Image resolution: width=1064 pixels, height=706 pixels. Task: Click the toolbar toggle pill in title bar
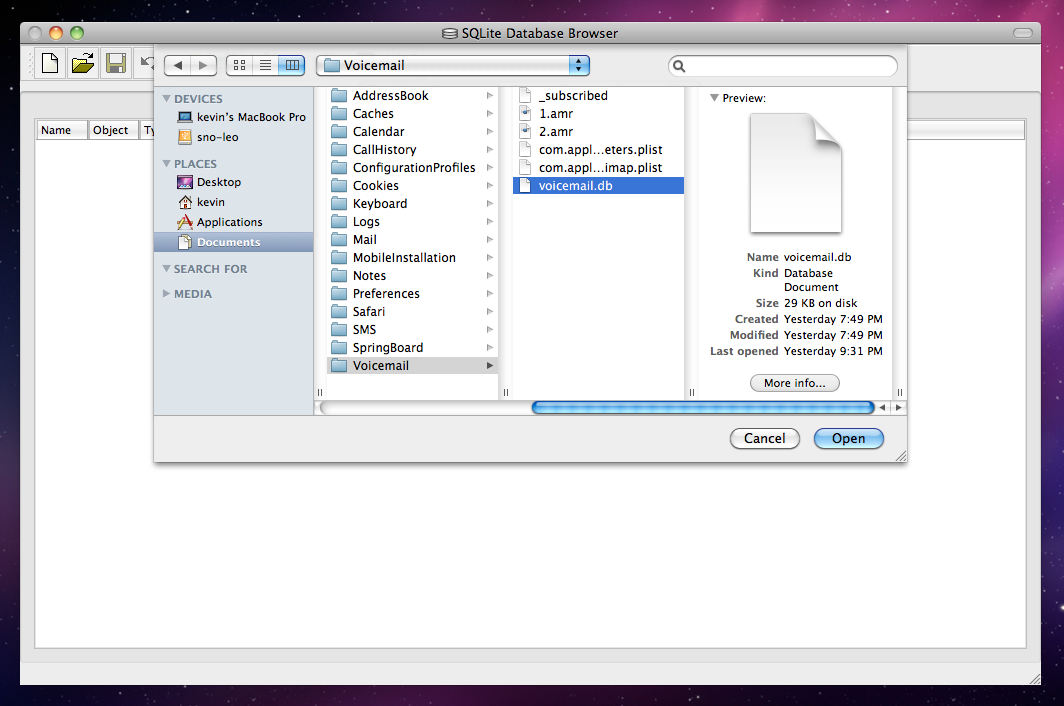coord(1023,33)
